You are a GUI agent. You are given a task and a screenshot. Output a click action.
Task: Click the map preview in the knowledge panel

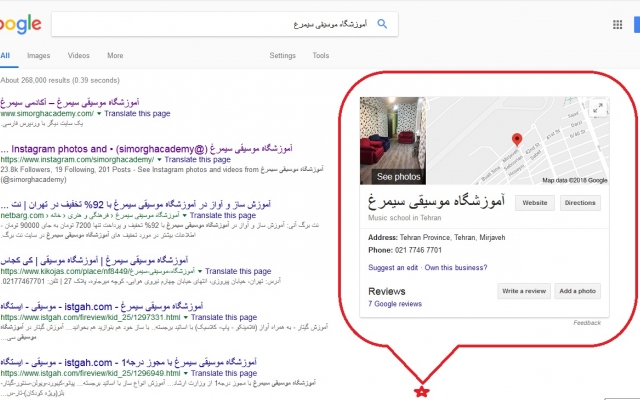click(518, 140)
